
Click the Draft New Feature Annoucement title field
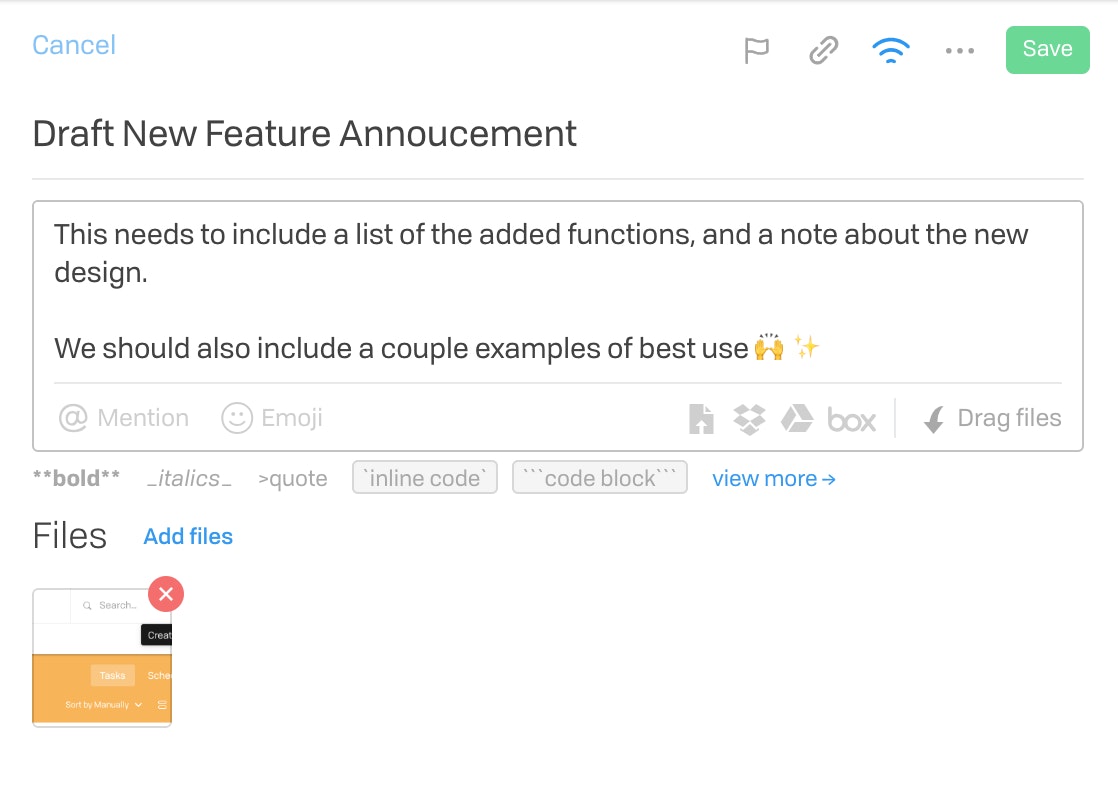pos(305,133)
